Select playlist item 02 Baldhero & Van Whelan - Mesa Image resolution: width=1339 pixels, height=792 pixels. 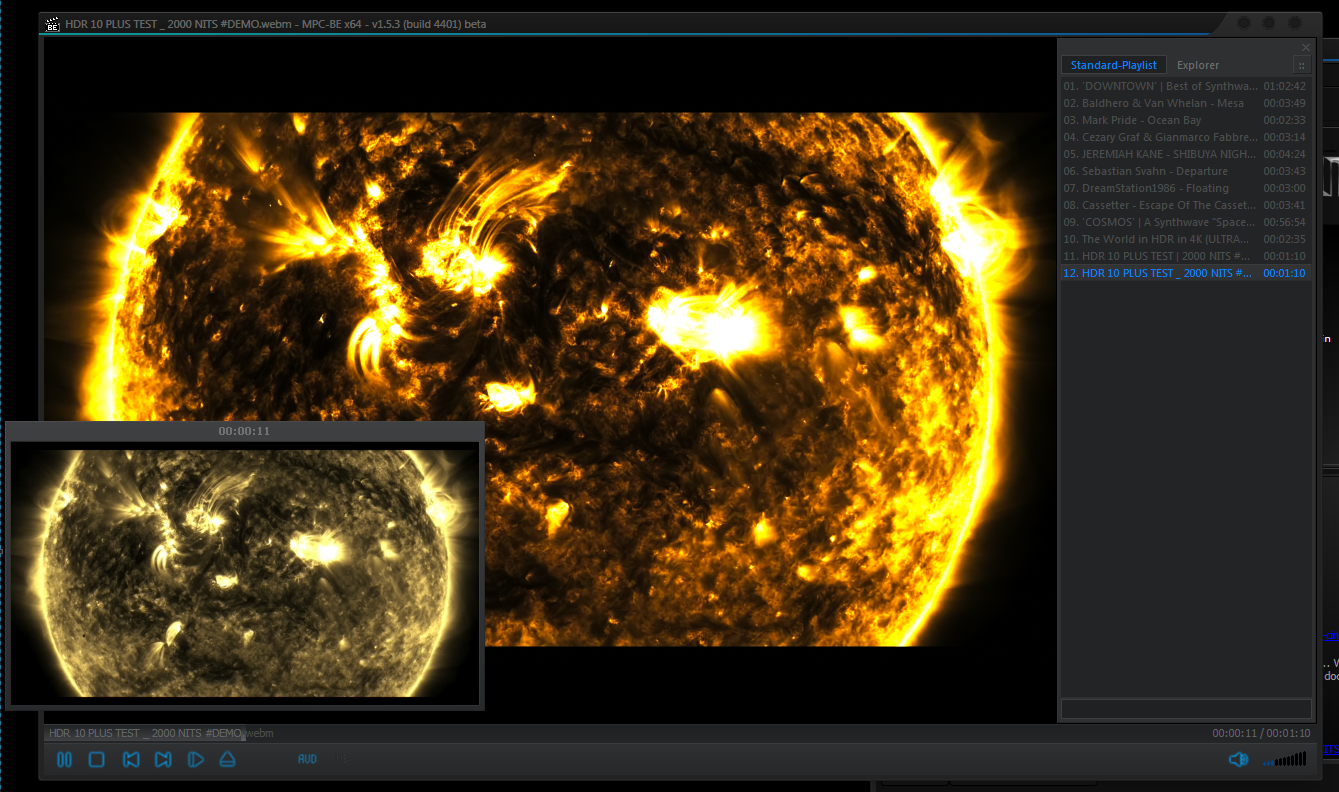(x=1185, y=103)
